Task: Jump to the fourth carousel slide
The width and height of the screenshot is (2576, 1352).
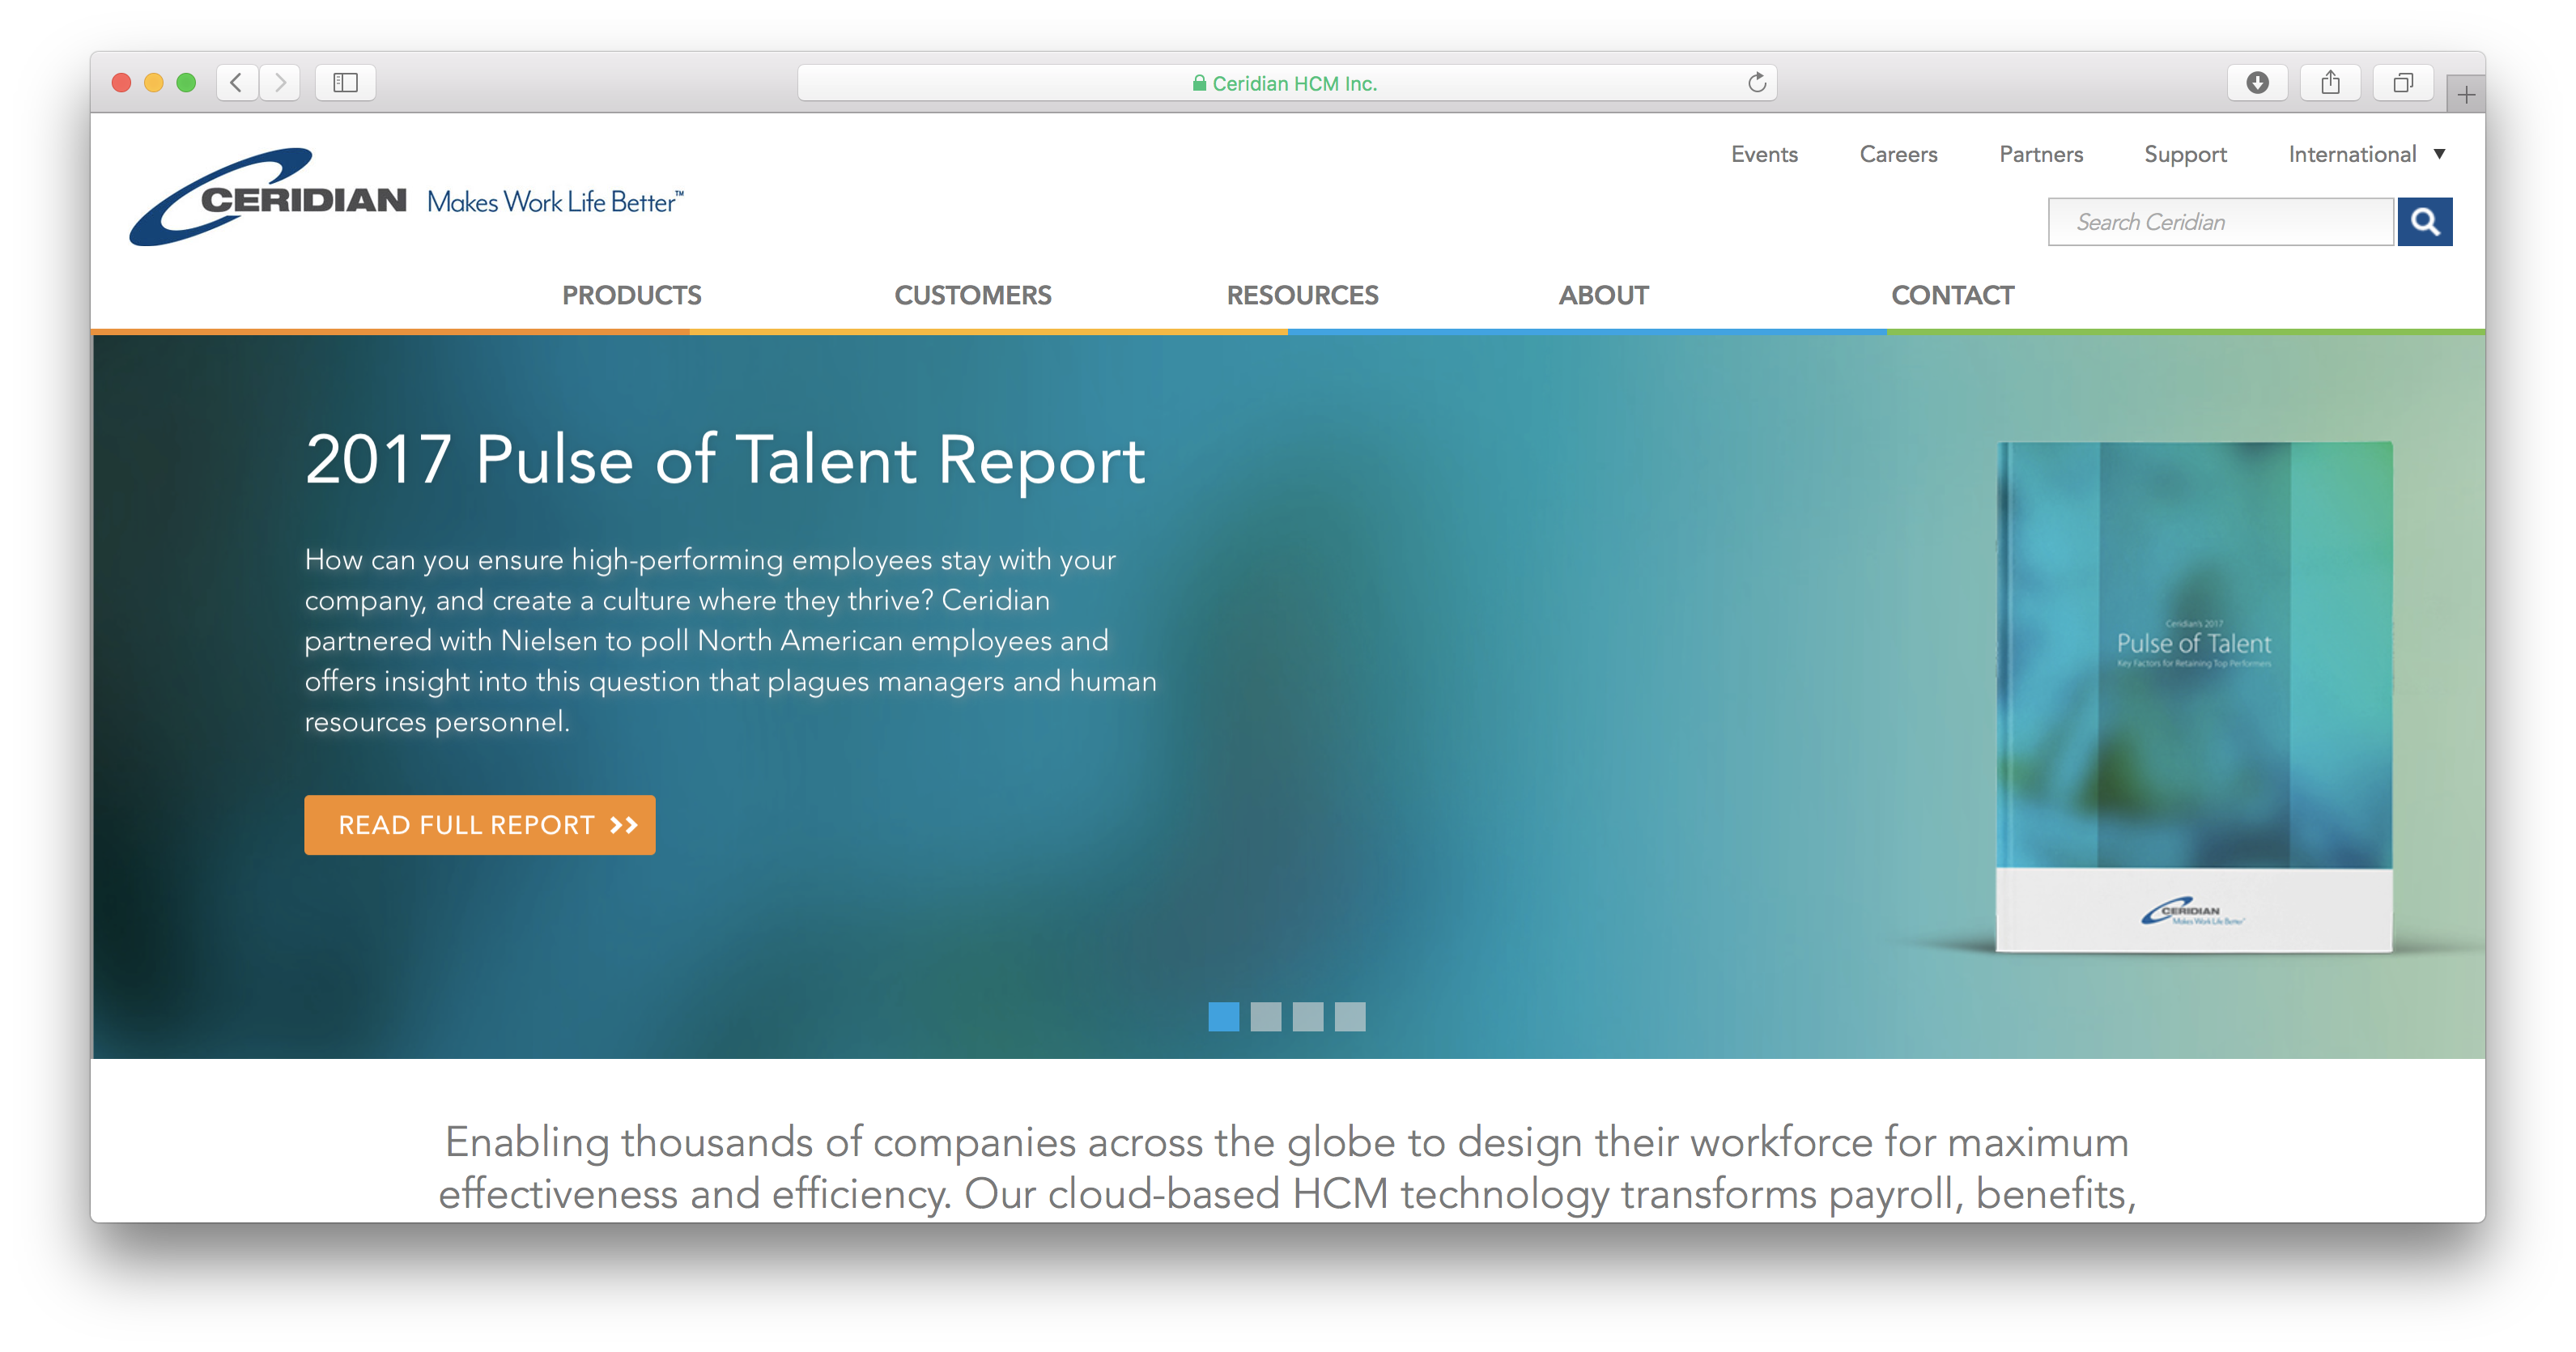Action: click(x=1349, y=1016)
